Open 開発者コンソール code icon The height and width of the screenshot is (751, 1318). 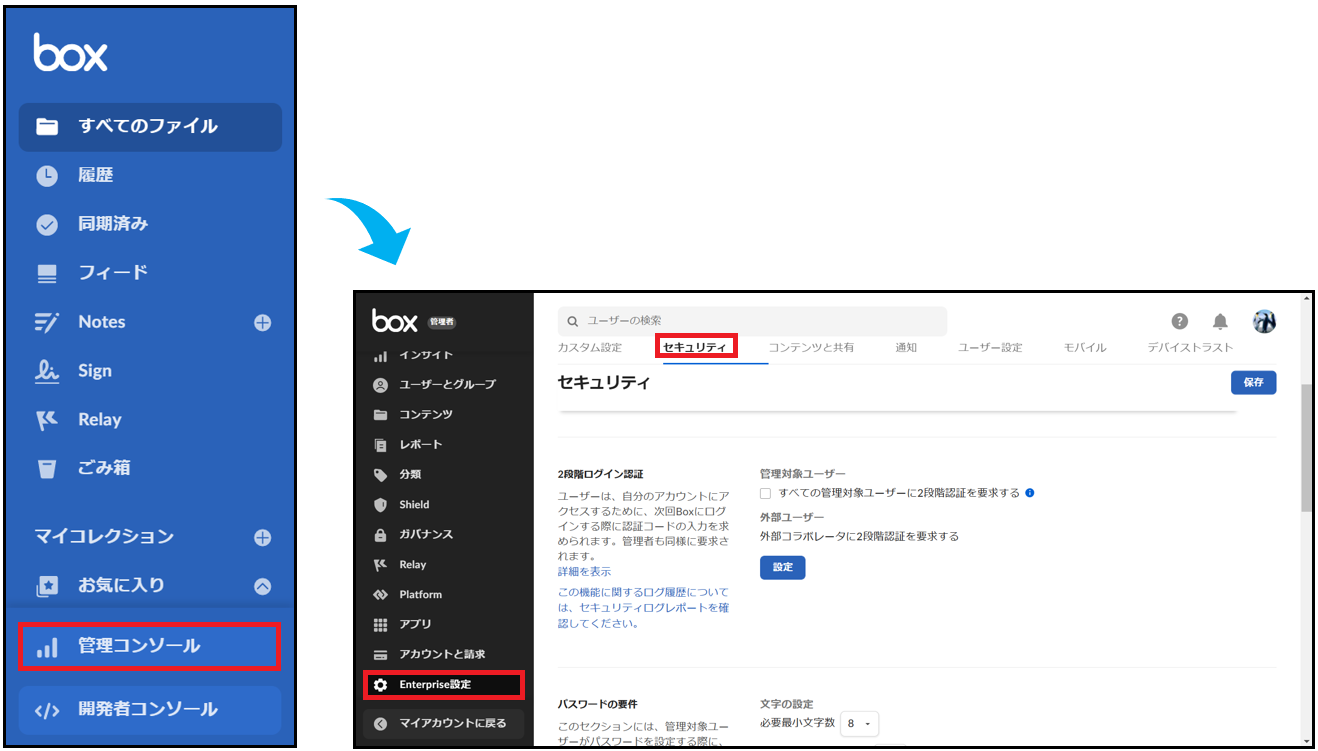(x=47, y=711)
